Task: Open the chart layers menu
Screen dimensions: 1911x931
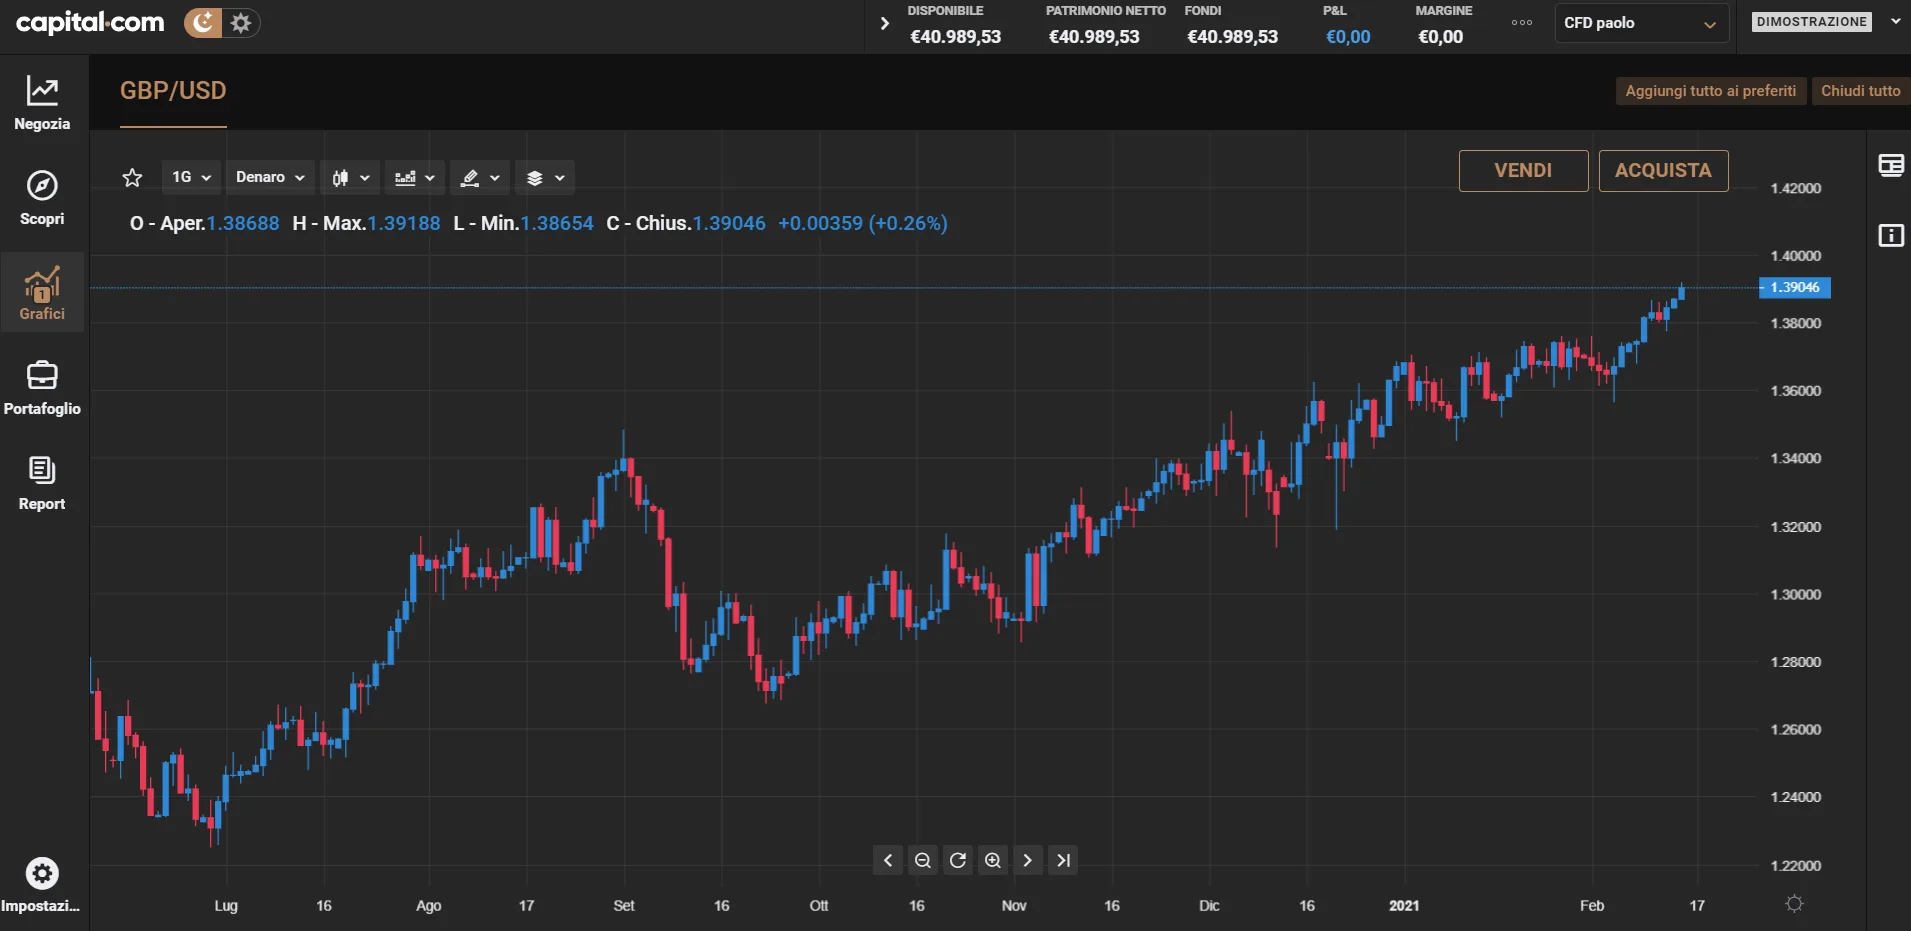Action: pos(545,178)
